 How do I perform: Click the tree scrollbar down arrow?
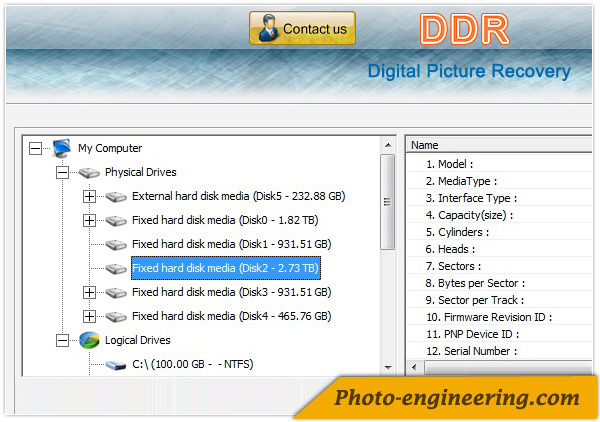pyautogui.click(x=388, y=368)
